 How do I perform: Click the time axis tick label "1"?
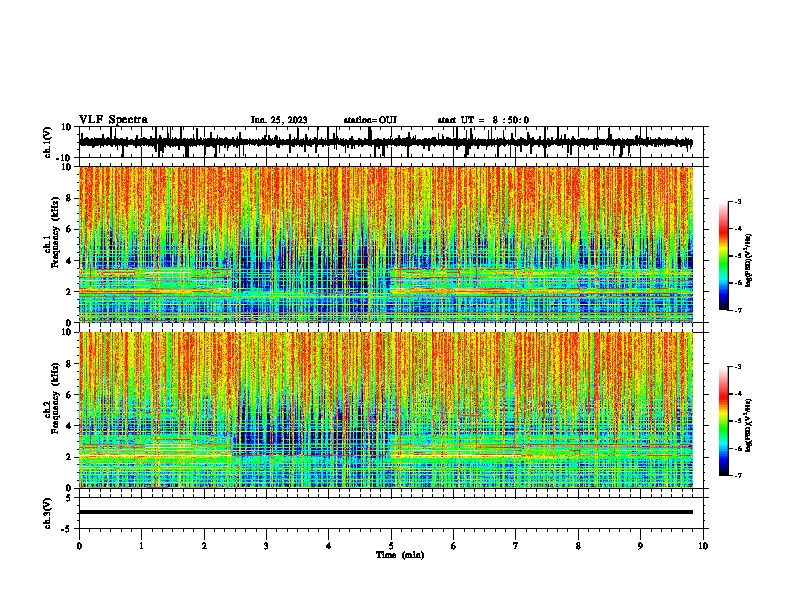point(141,546)
